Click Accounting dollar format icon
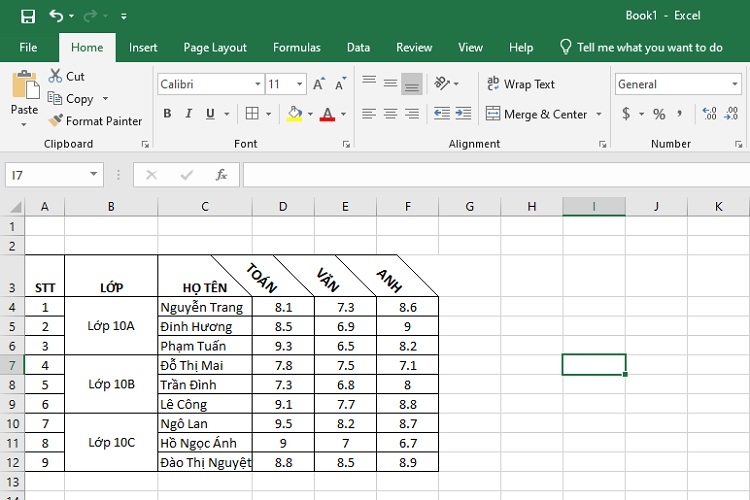The height and width of the screenshot is (500, 750). tap(626, 114)
